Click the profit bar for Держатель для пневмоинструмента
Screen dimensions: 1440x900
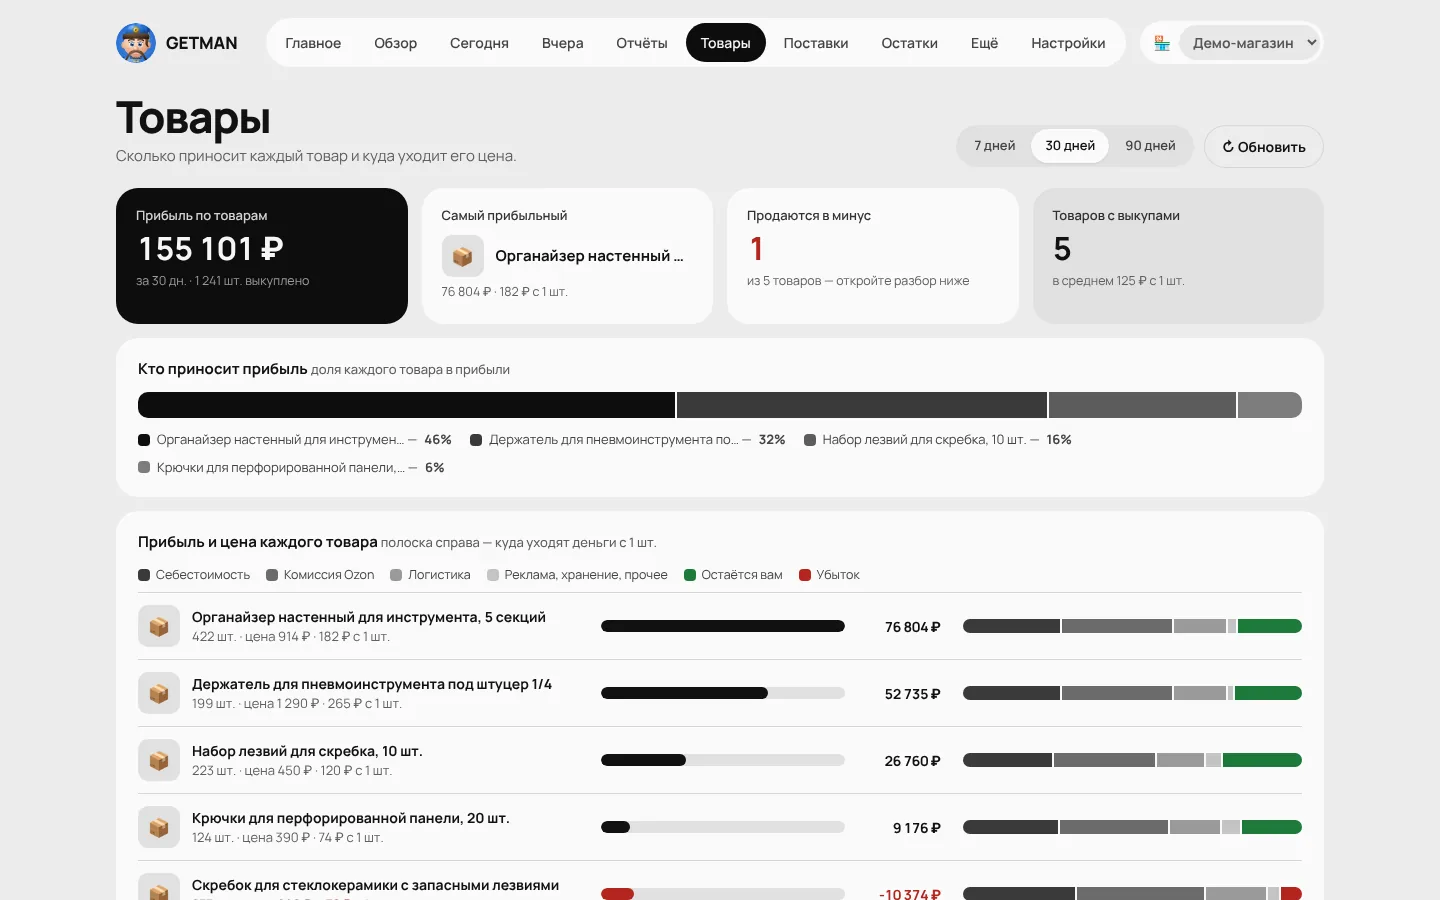click(723, 693)
